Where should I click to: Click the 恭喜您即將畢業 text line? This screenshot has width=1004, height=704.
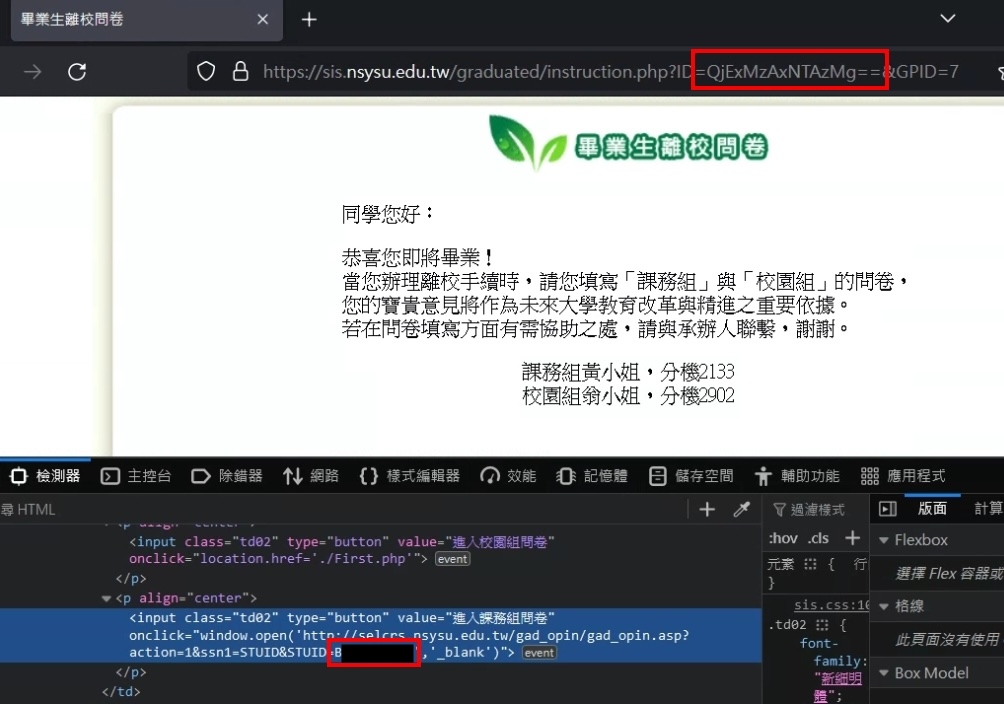pos(418,258)
